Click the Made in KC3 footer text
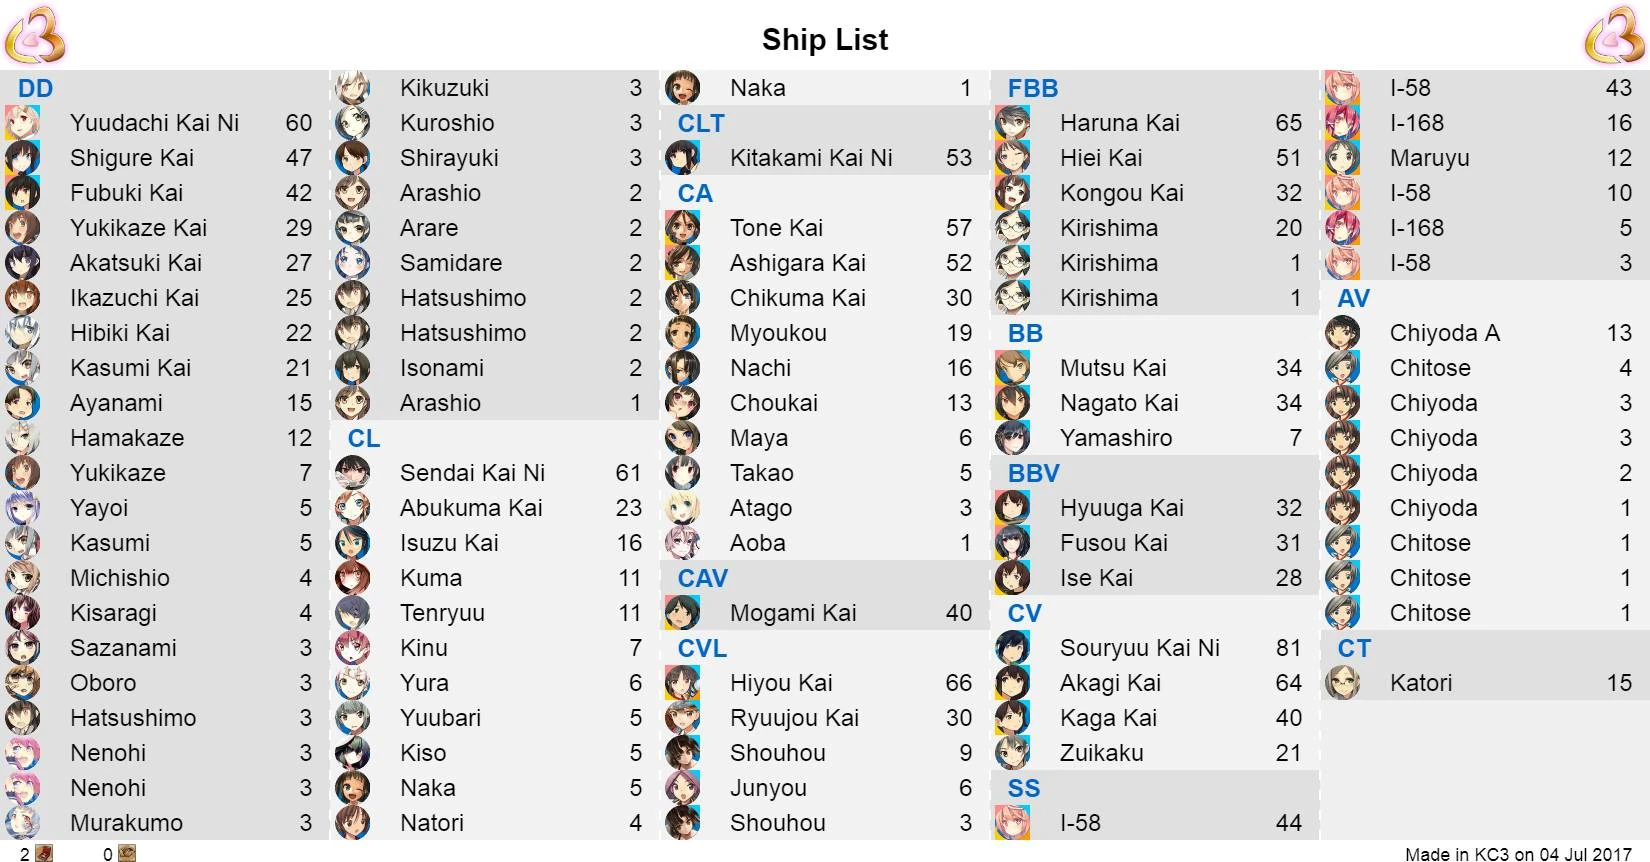Image resolution: width=1650 pixels, height=862 pixels. pyautogui.click(x=1517, y=854)
